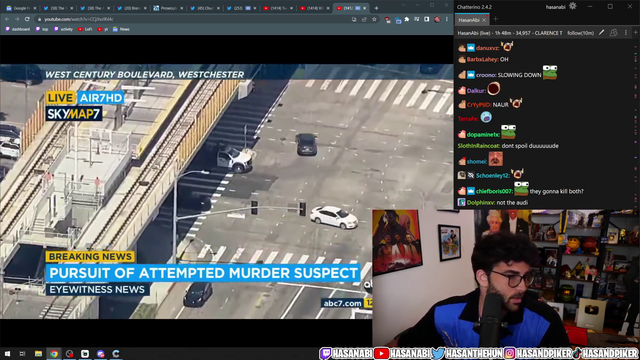Open the yt bookmark

pos(103,29)
